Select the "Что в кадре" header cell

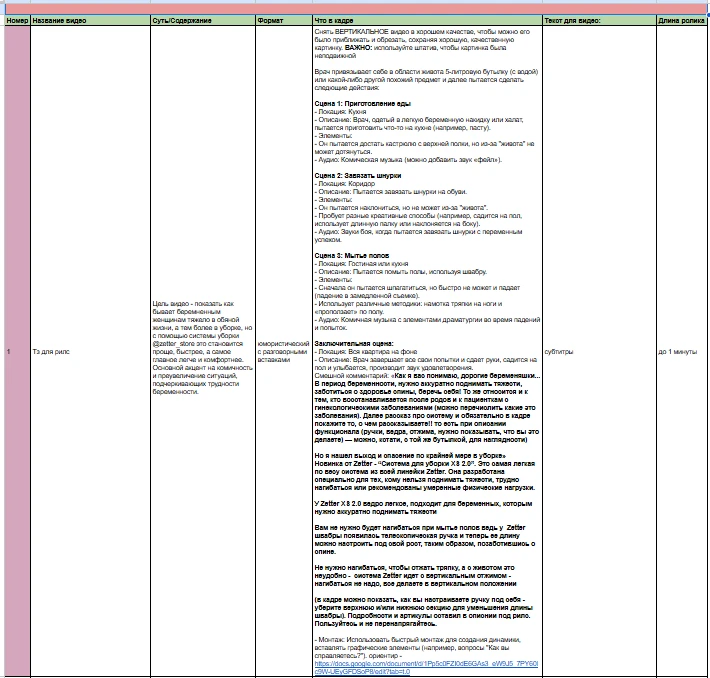click(x=334, y=20)
